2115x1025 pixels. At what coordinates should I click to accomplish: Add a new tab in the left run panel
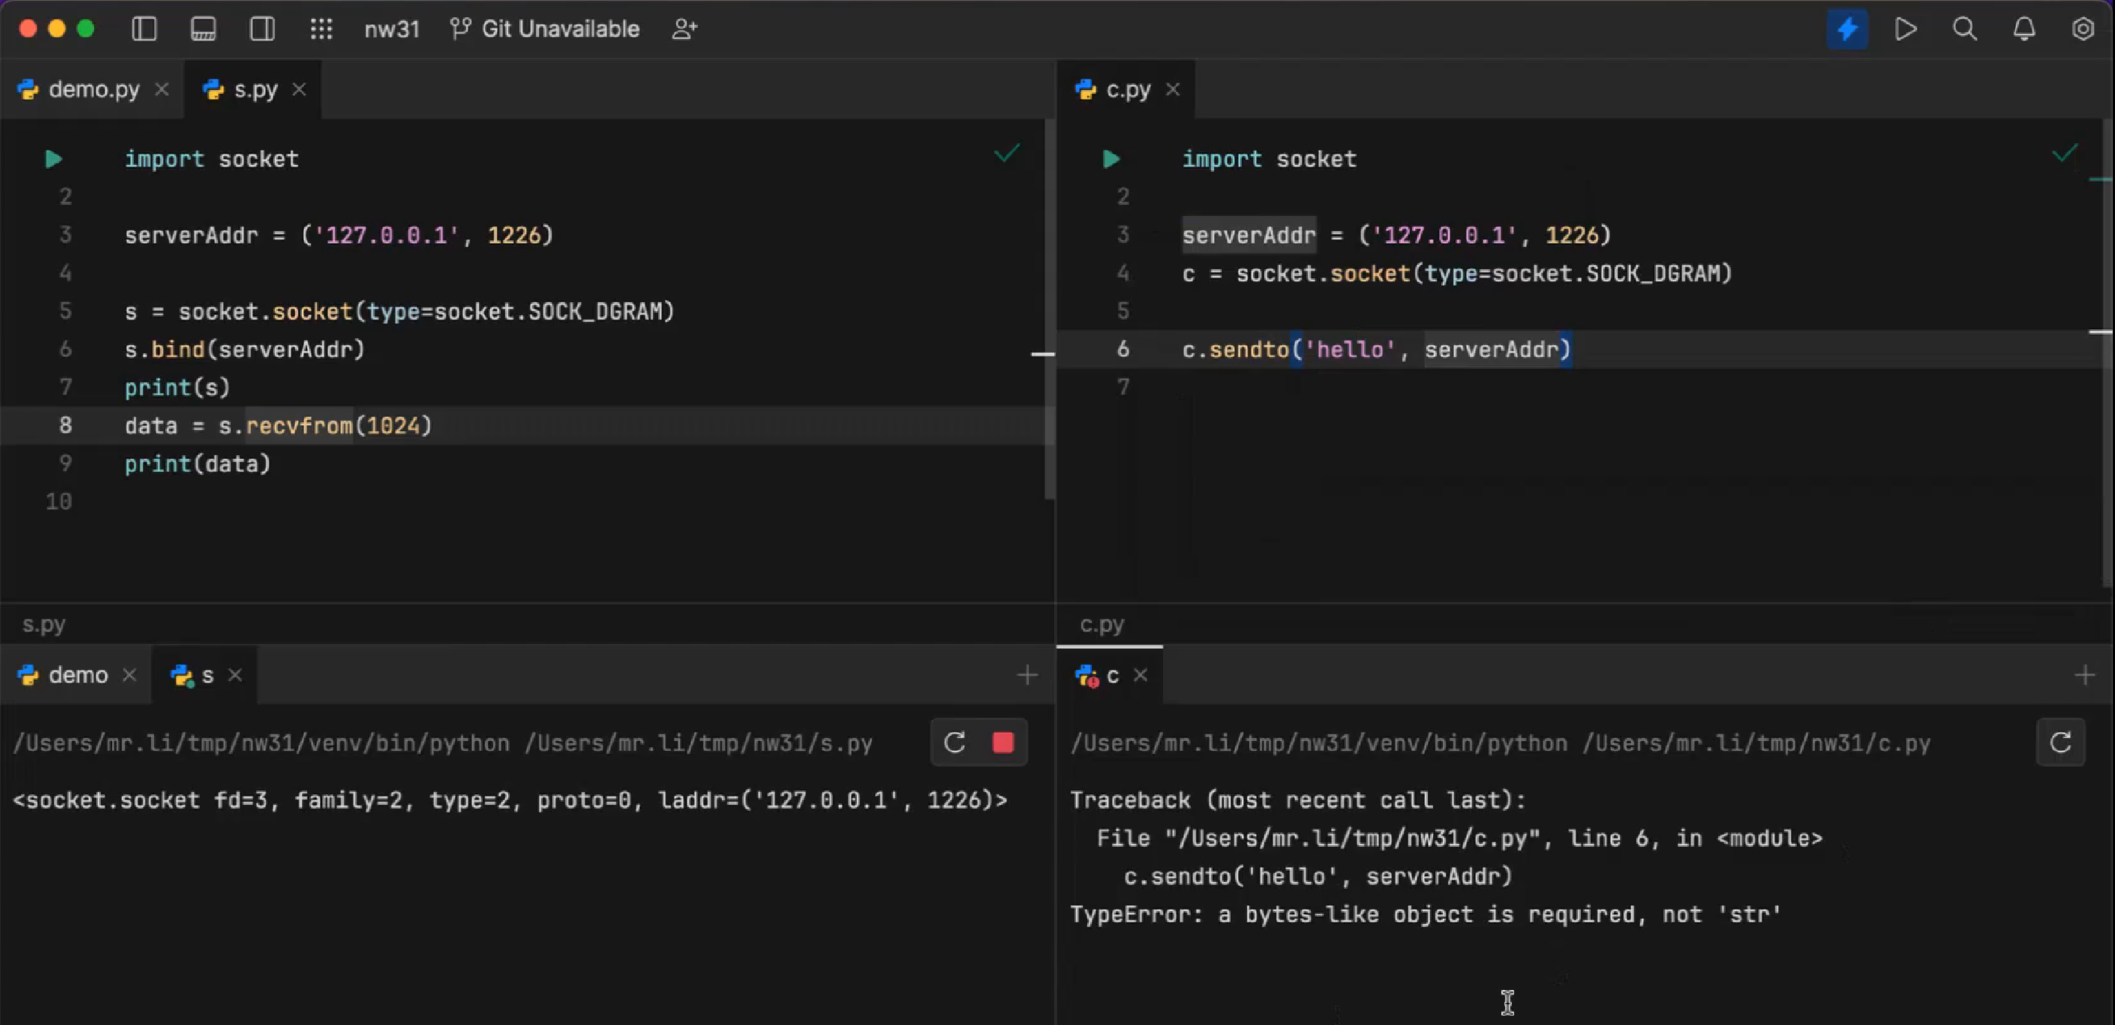click(1027, 676)
